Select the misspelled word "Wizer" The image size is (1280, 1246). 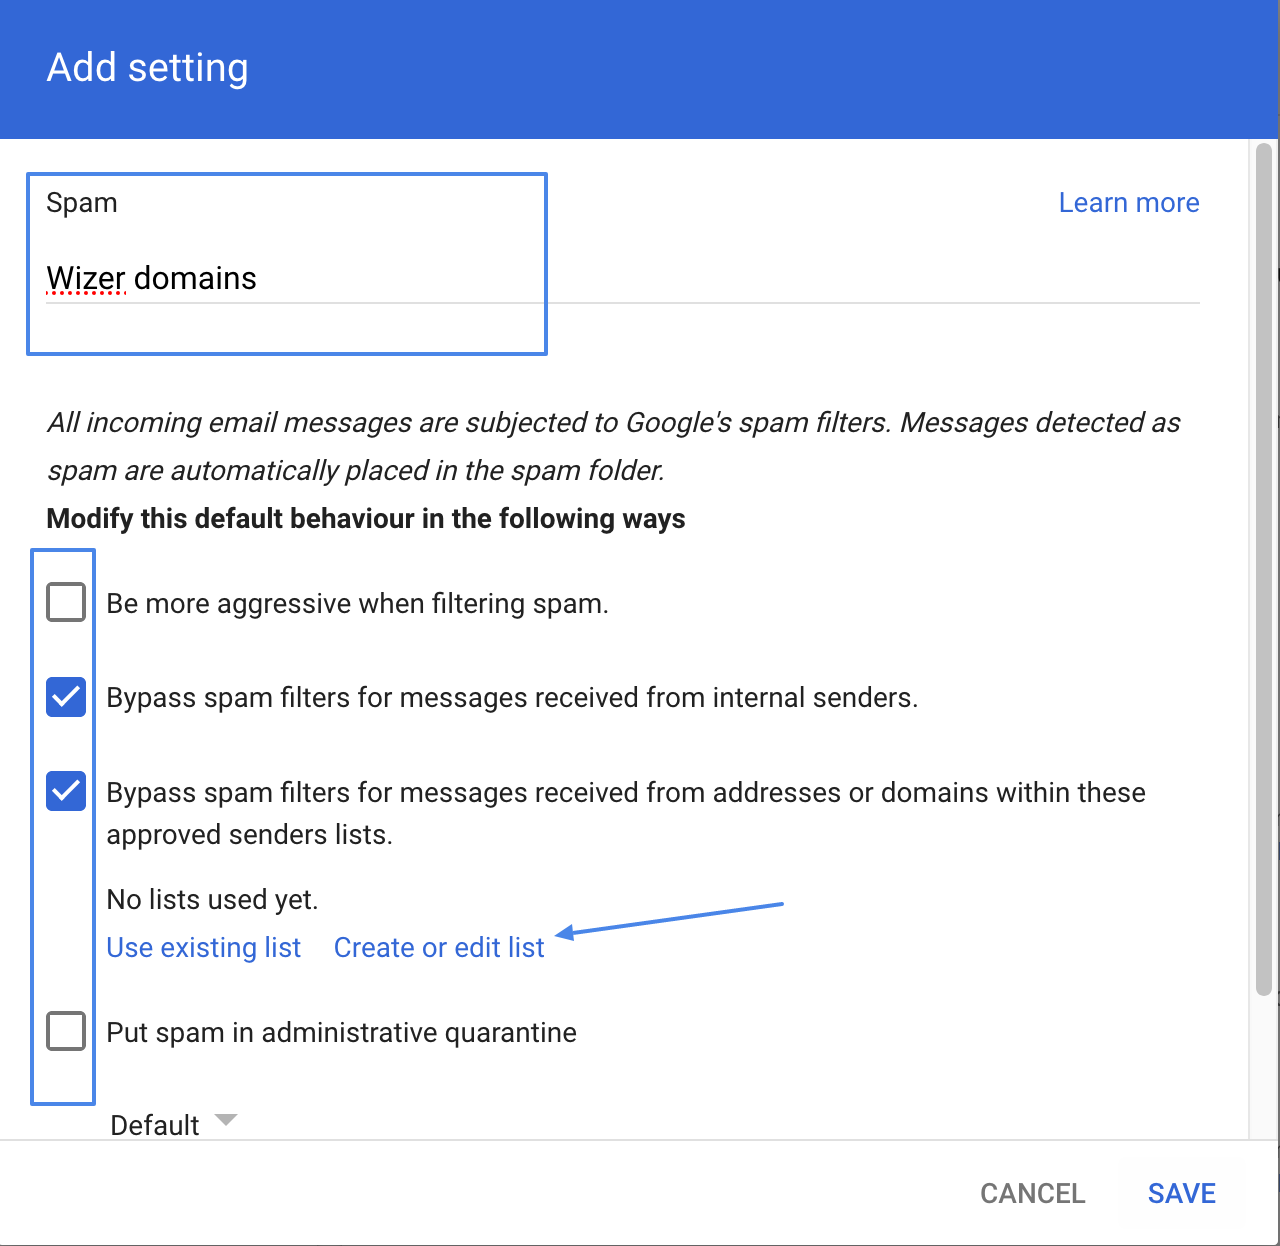86,278
